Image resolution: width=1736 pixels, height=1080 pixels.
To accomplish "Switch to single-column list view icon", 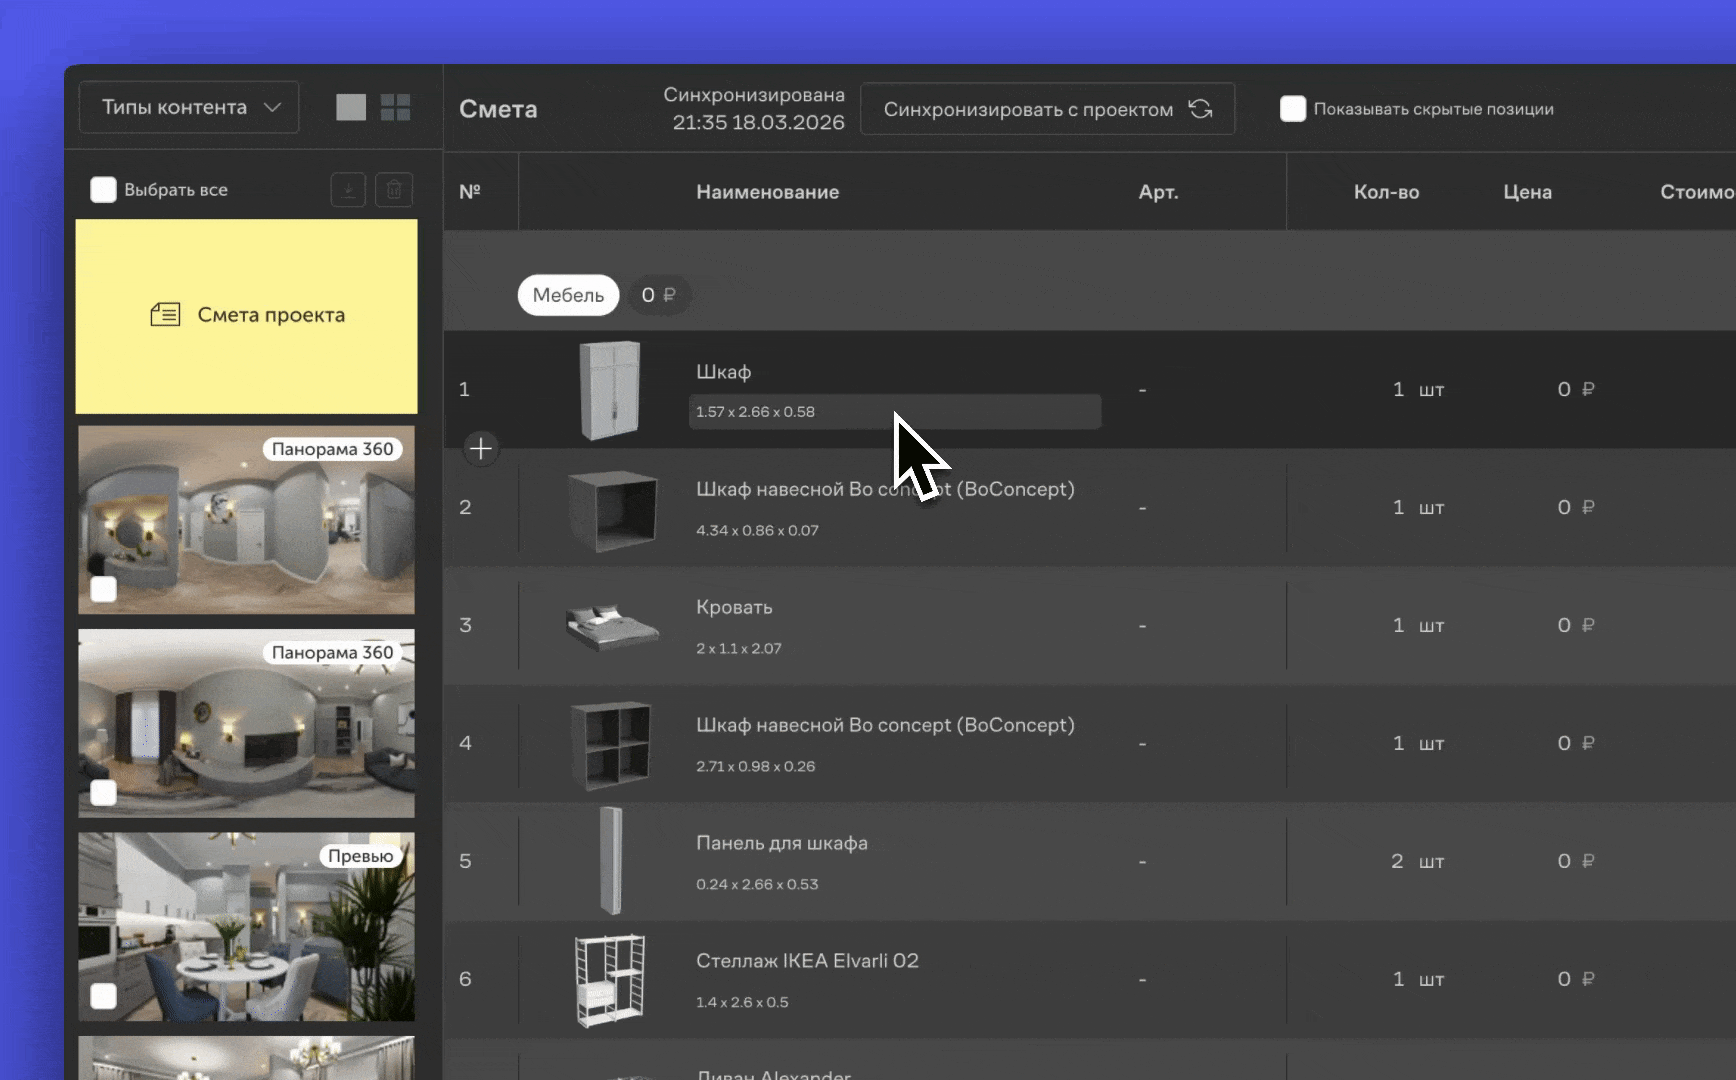I will [351, 108].
